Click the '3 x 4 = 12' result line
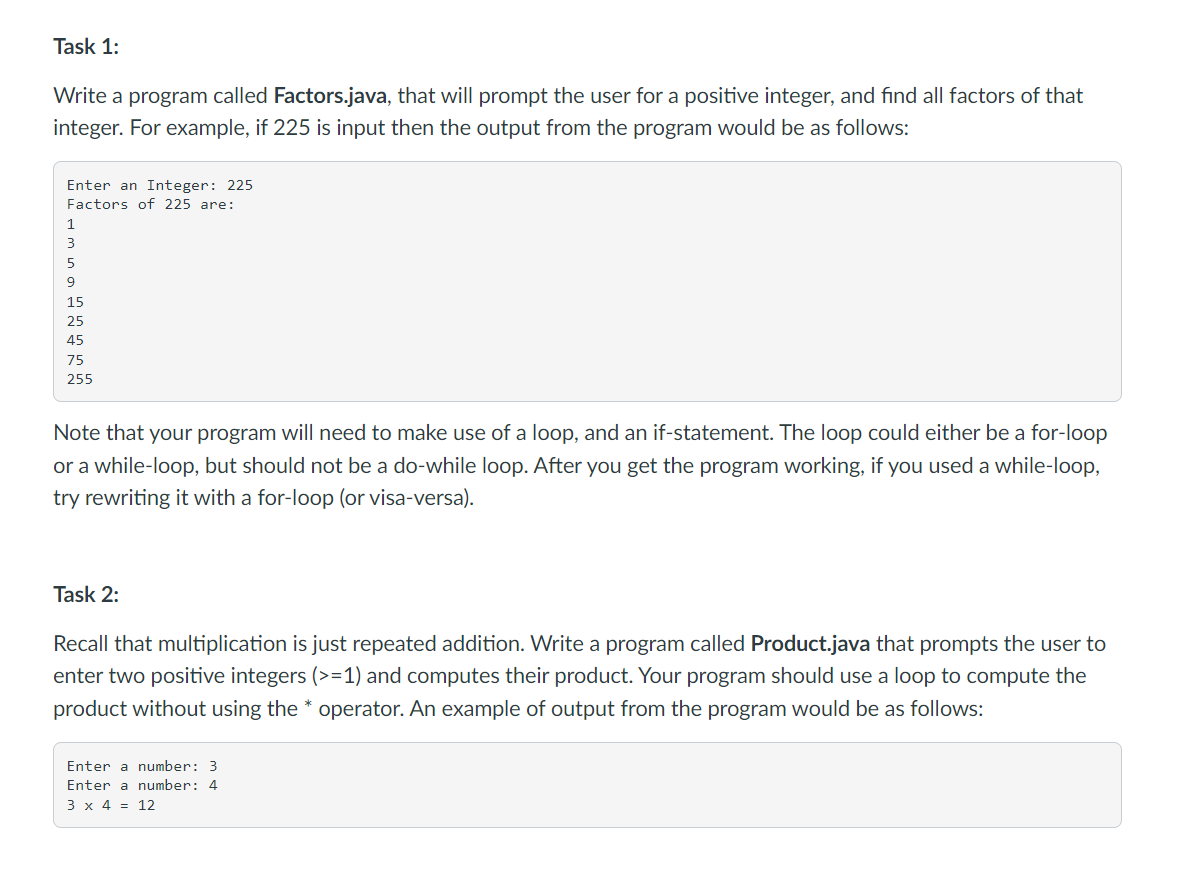Image resolution: width=1177 pixels, height=882 pixels. pyautogui.click(x=110, y=805)
